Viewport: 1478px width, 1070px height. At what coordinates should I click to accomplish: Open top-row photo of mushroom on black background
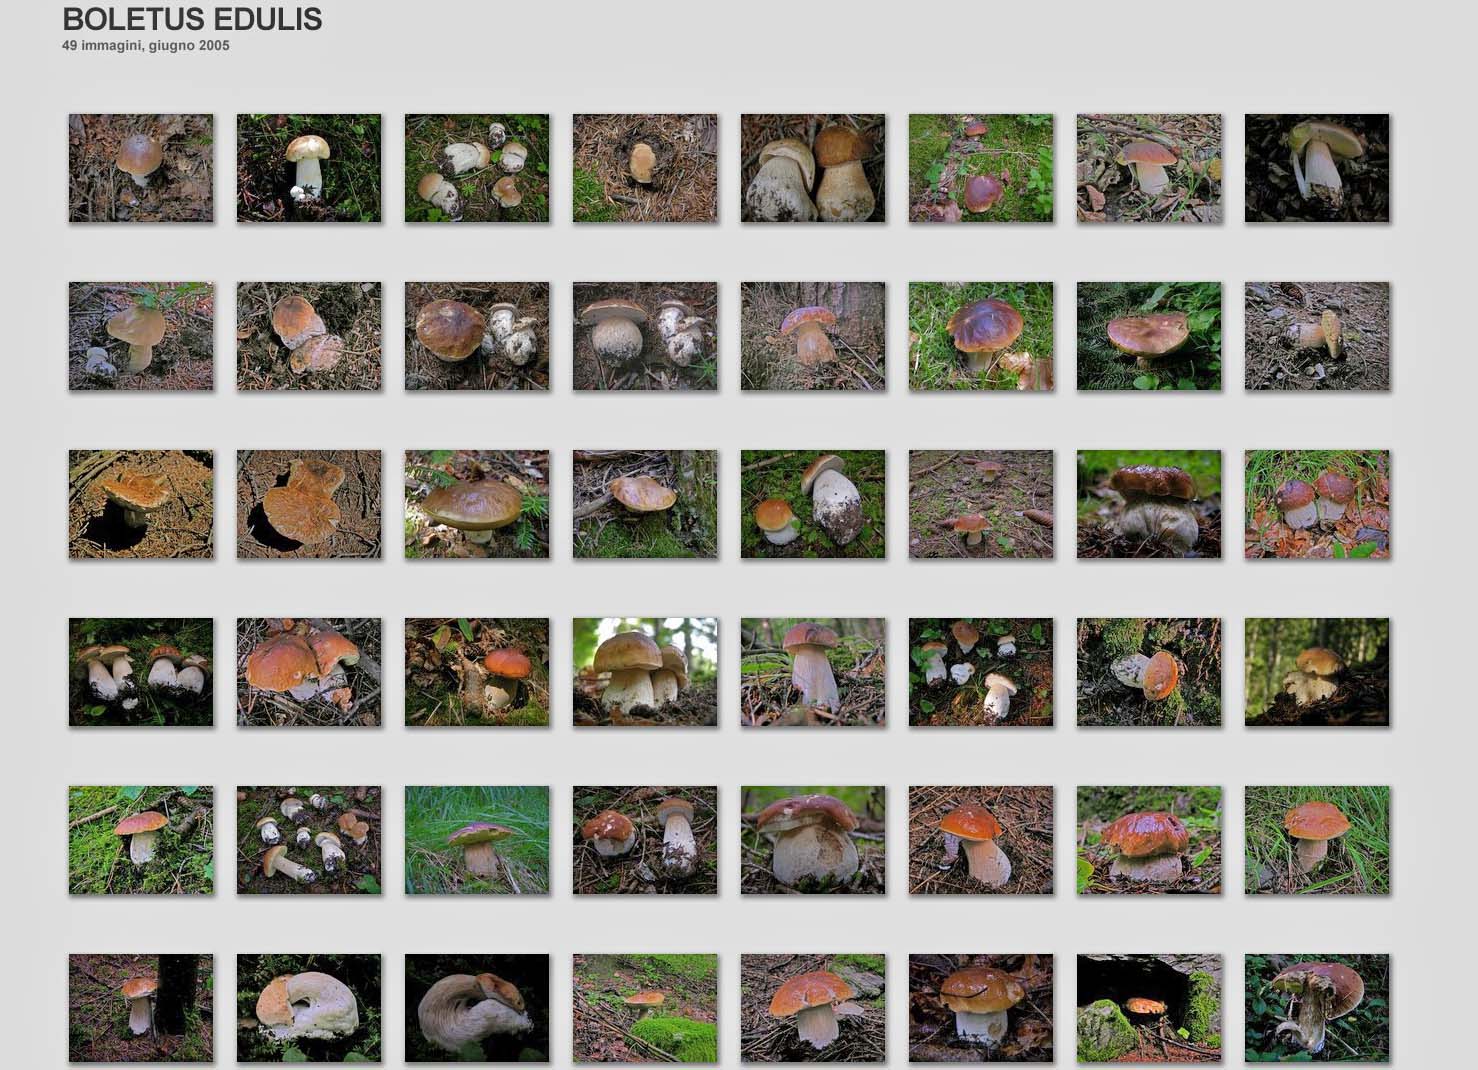(x=1317, y=168)
